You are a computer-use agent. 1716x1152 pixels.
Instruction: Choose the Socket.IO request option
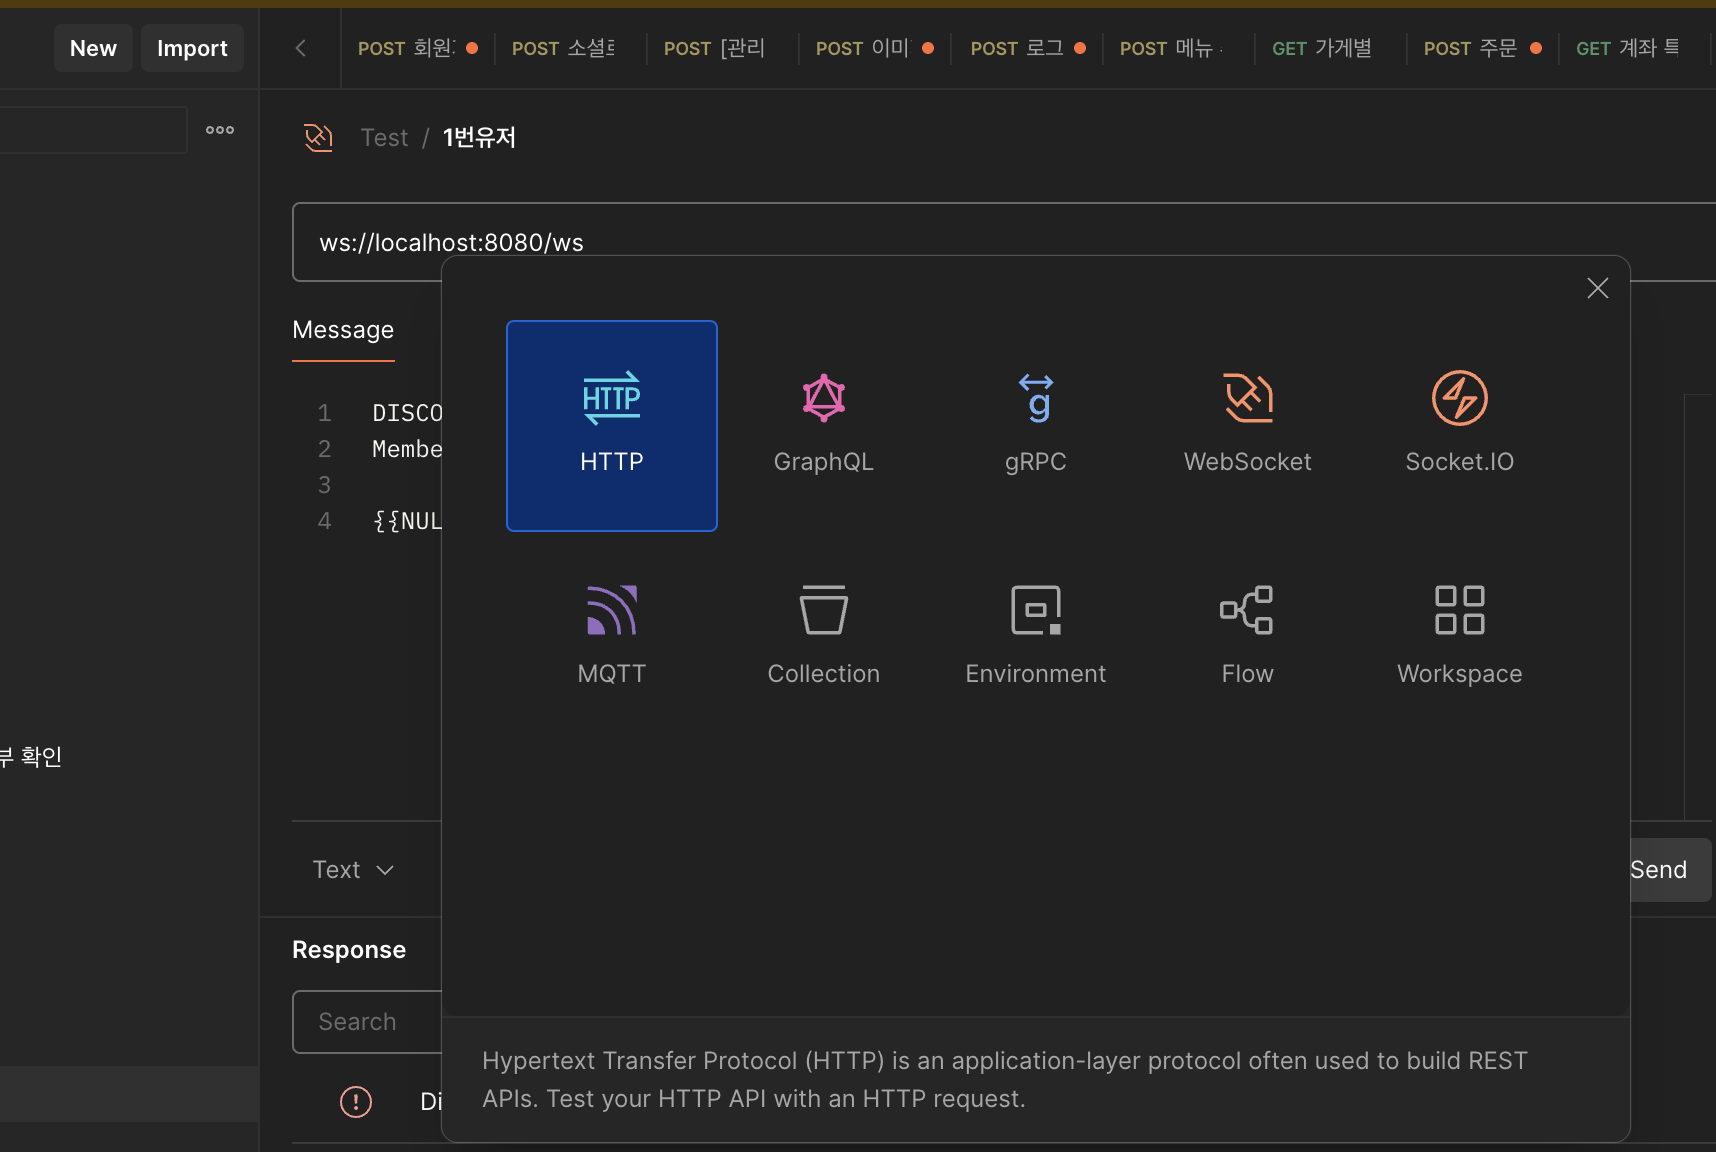(x=1460, y=426)
